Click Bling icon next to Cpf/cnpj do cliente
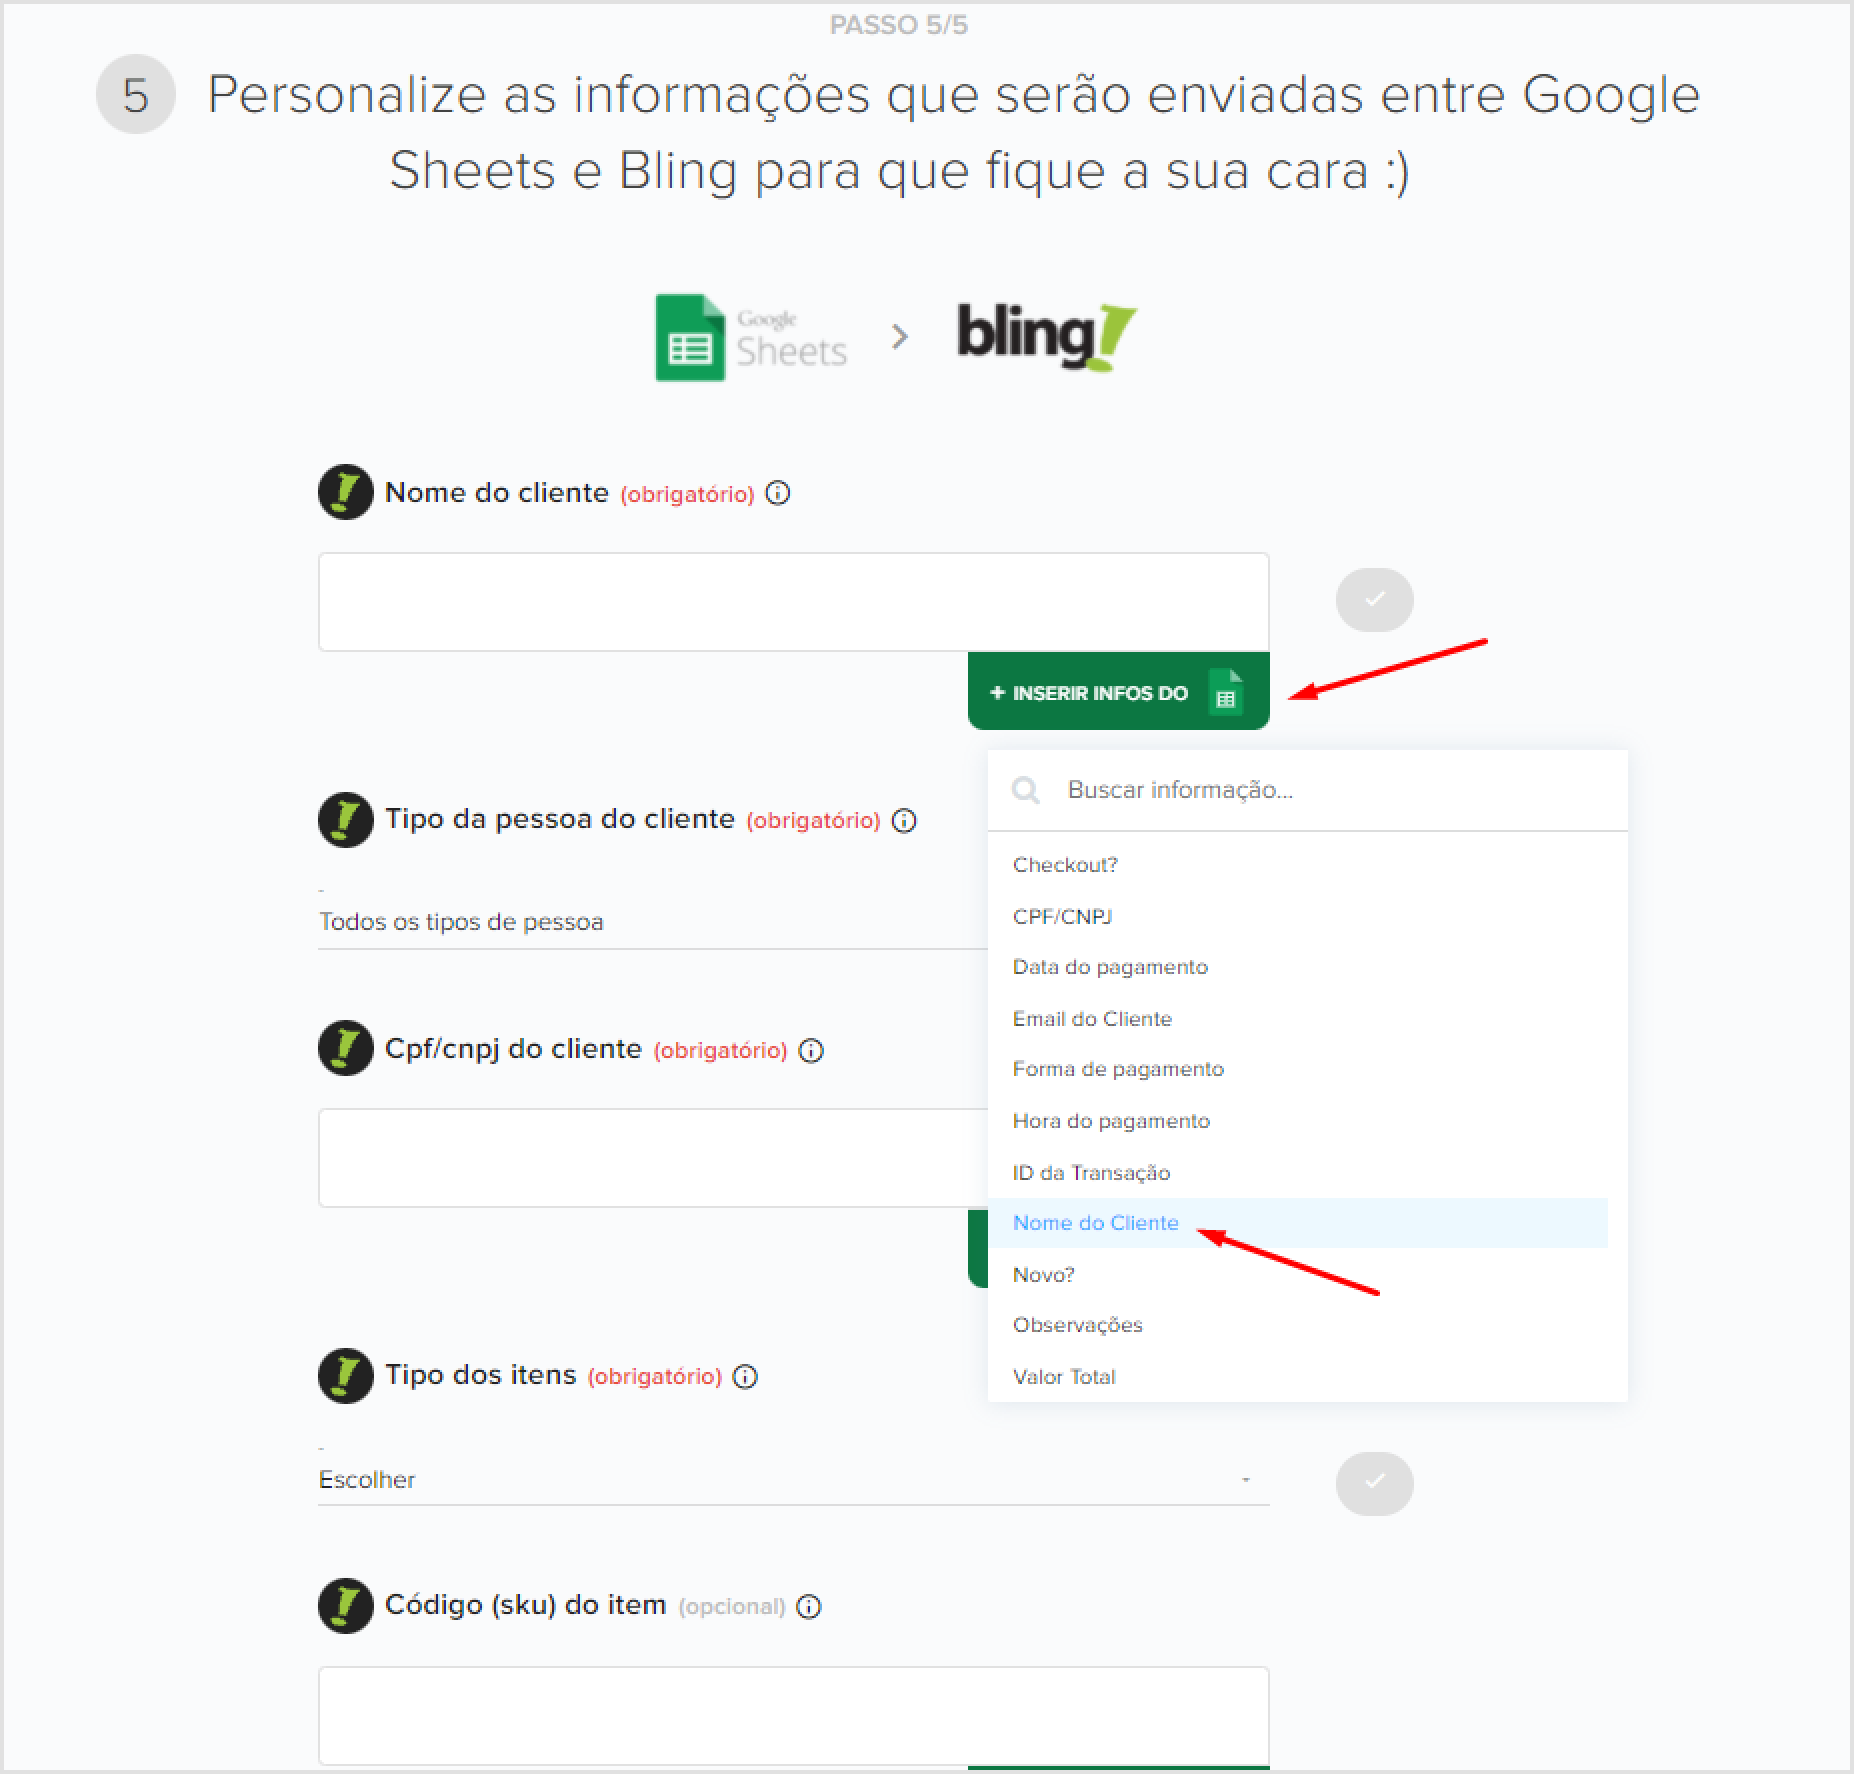 (x=346, y=1048)
